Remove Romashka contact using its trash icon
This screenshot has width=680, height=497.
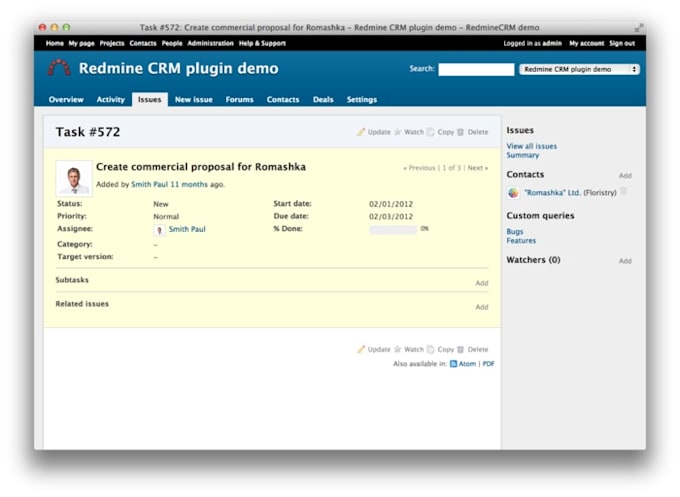(624, 192)
